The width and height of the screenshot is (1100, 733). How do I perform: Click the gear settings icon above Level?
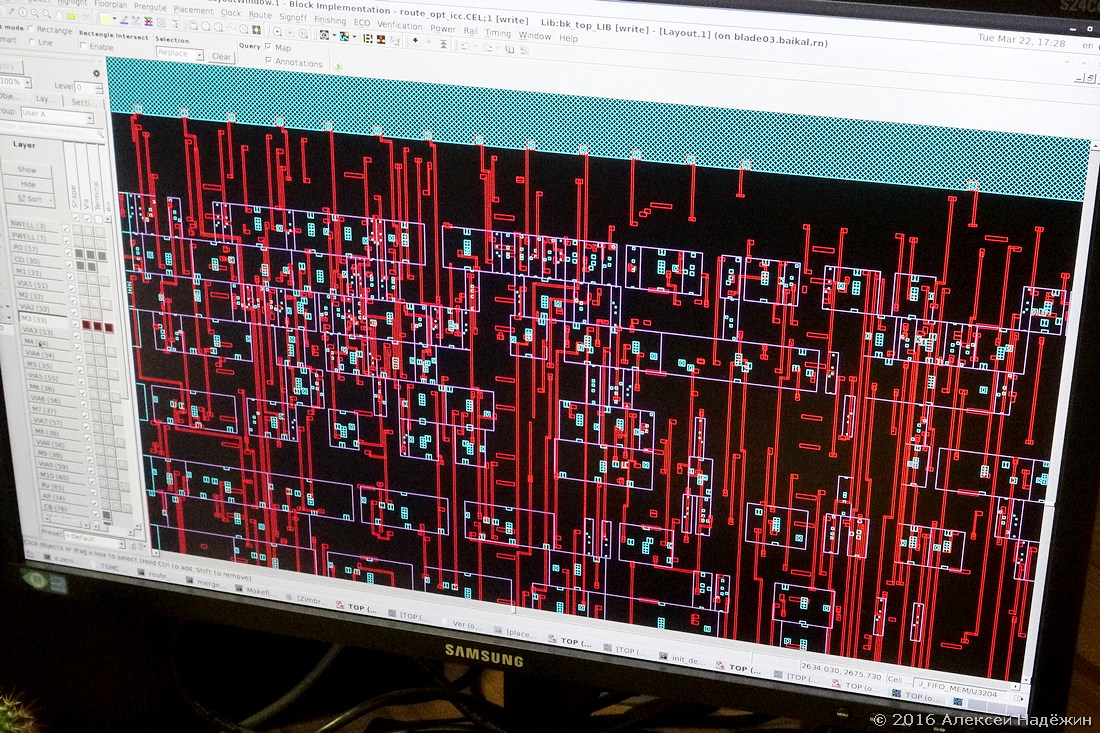96,73
